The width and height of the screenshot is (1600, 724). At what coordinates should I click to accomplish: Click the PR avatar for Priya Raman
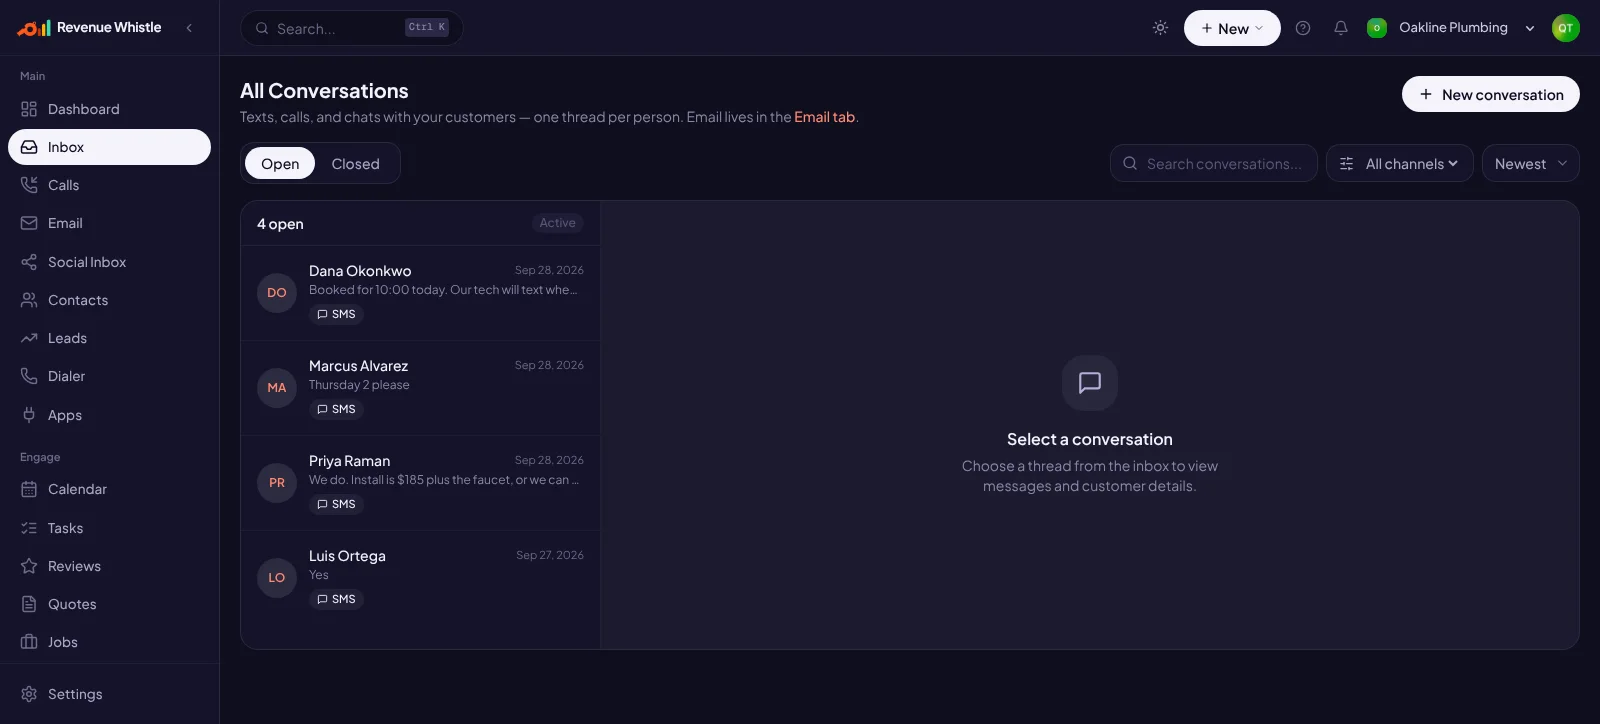tap(277, 483)
